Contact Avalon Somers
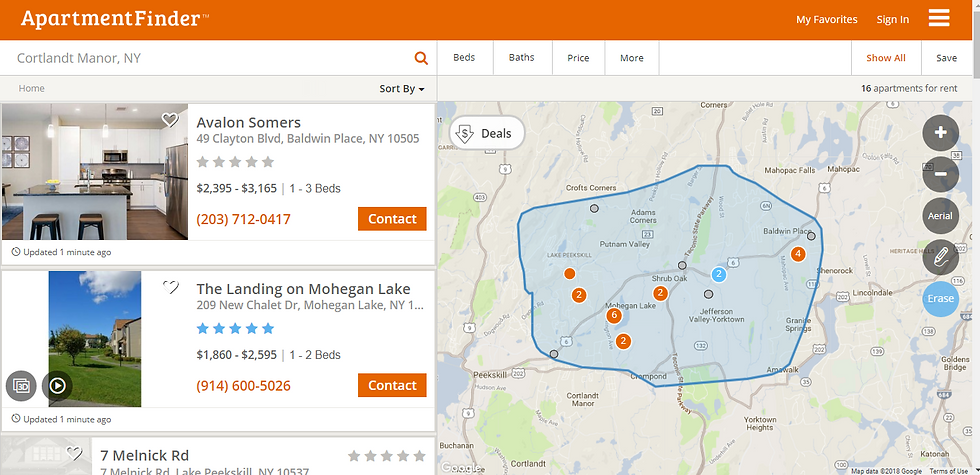This screenshot has height=475, width=980. [x=392, y=219]
